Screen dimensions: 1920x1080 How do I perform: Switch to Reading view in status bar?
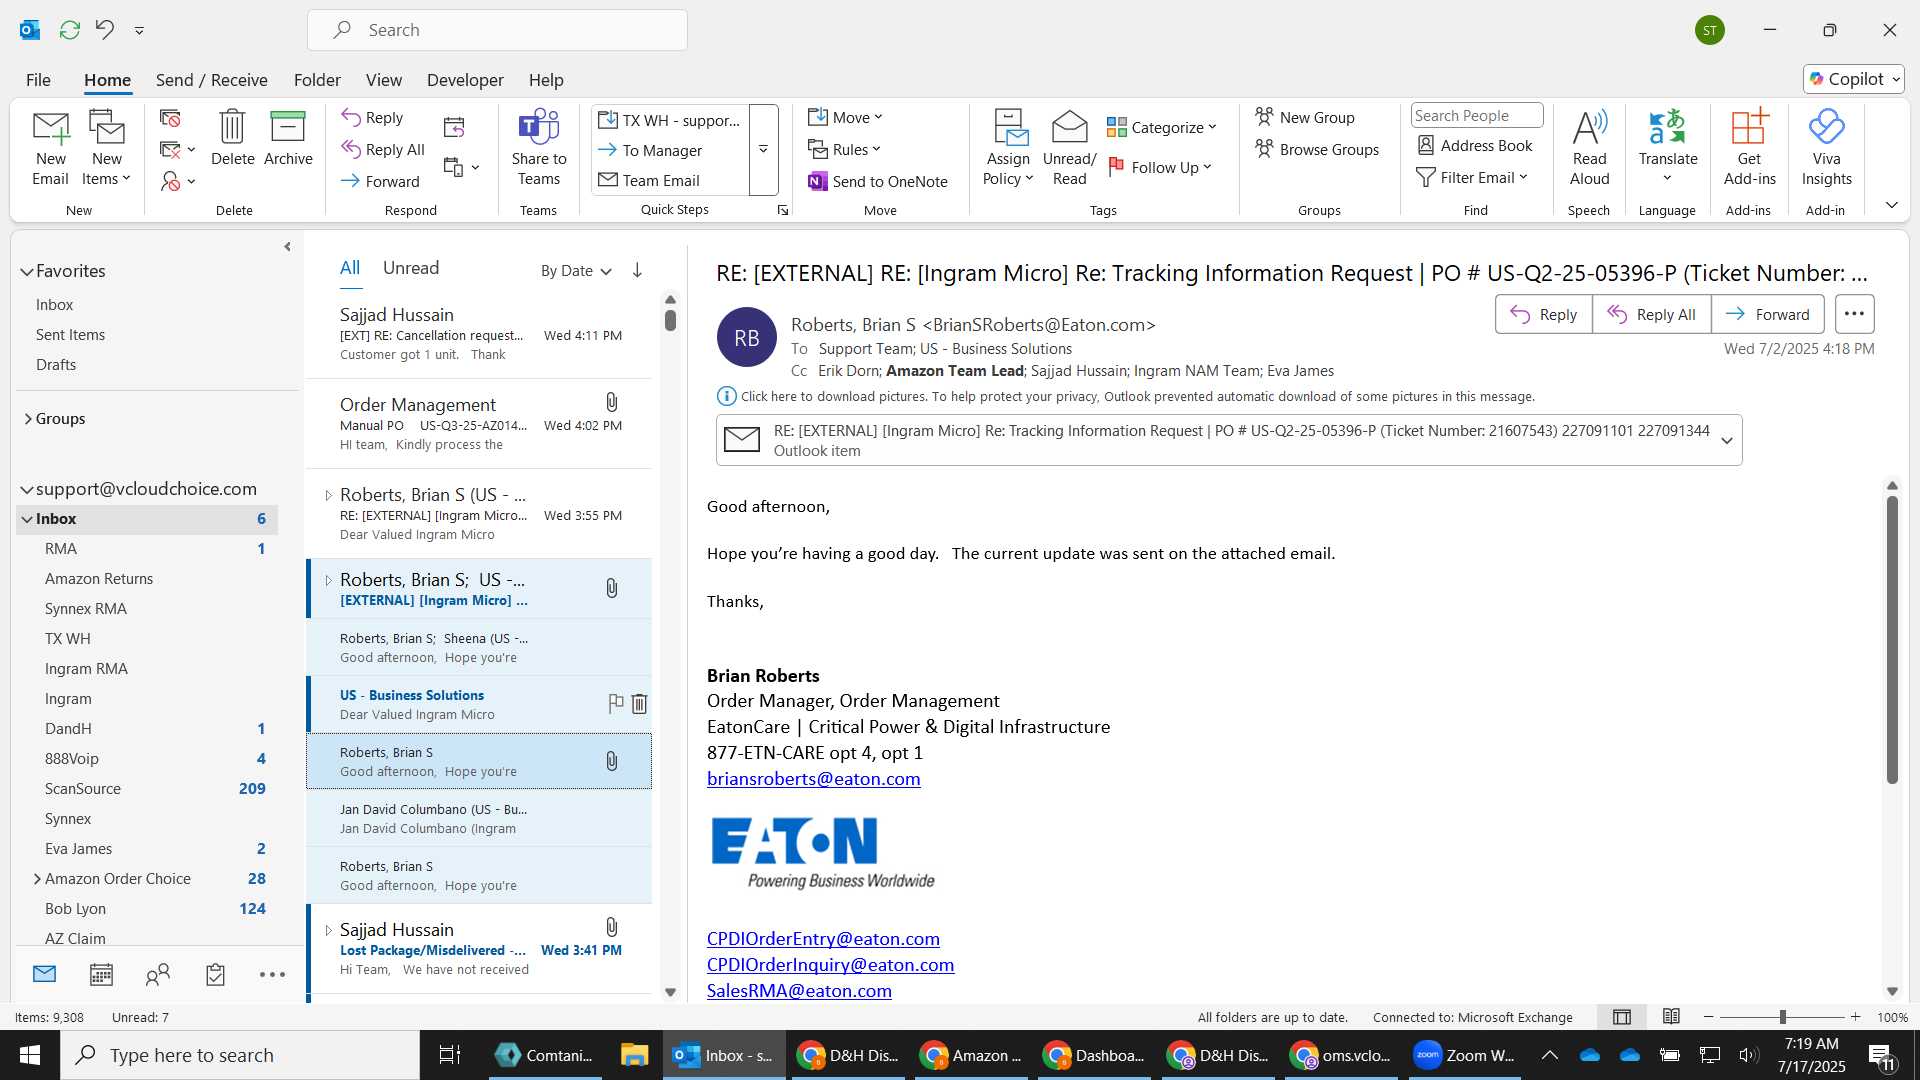coord(1671,1017)
